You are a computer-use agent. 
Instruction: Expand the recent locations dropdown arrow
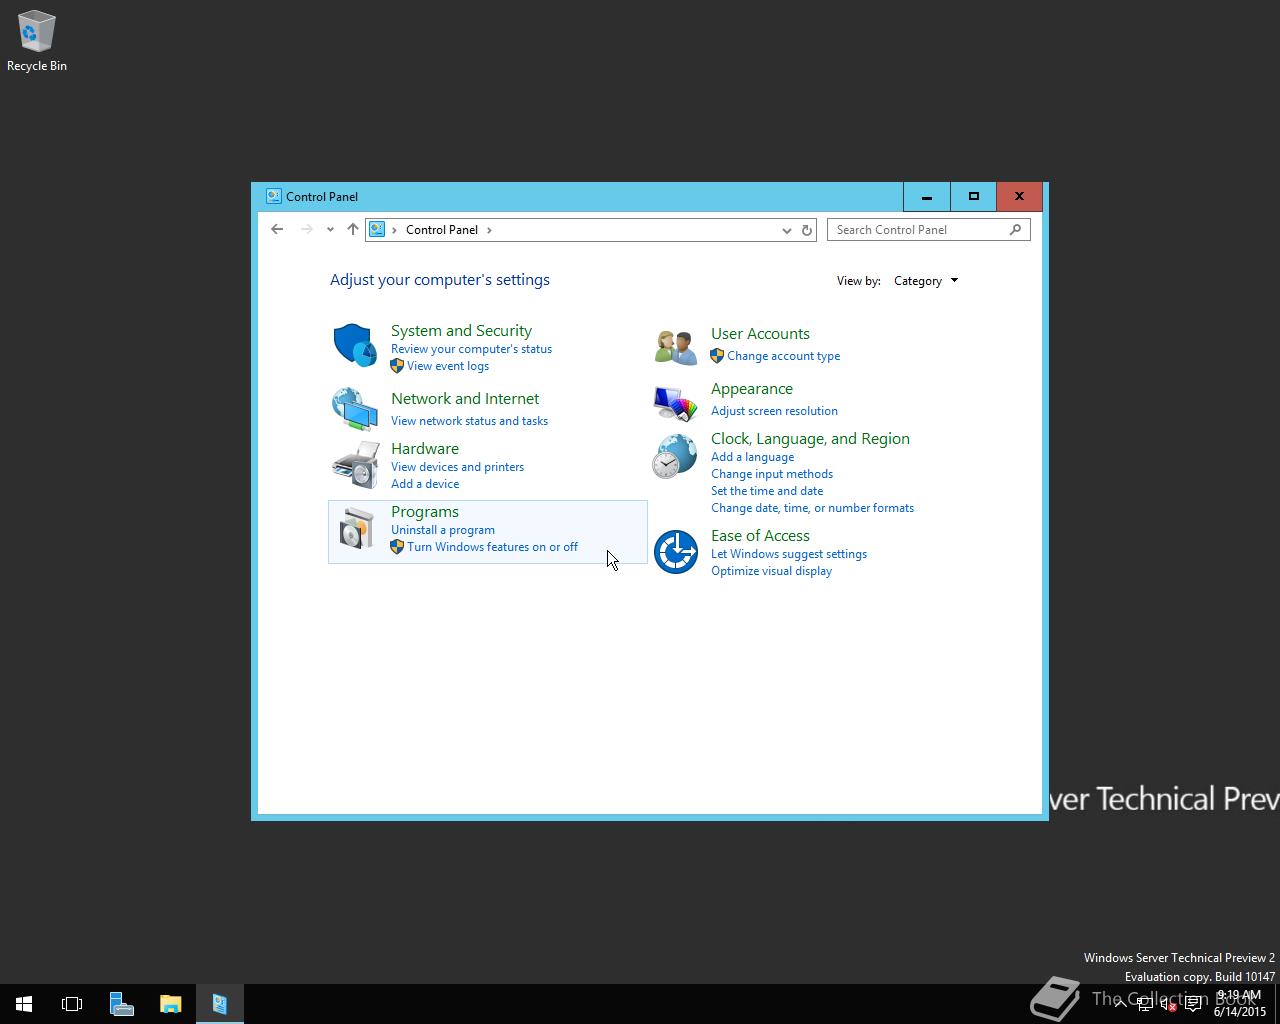click(x=330, y=230)
